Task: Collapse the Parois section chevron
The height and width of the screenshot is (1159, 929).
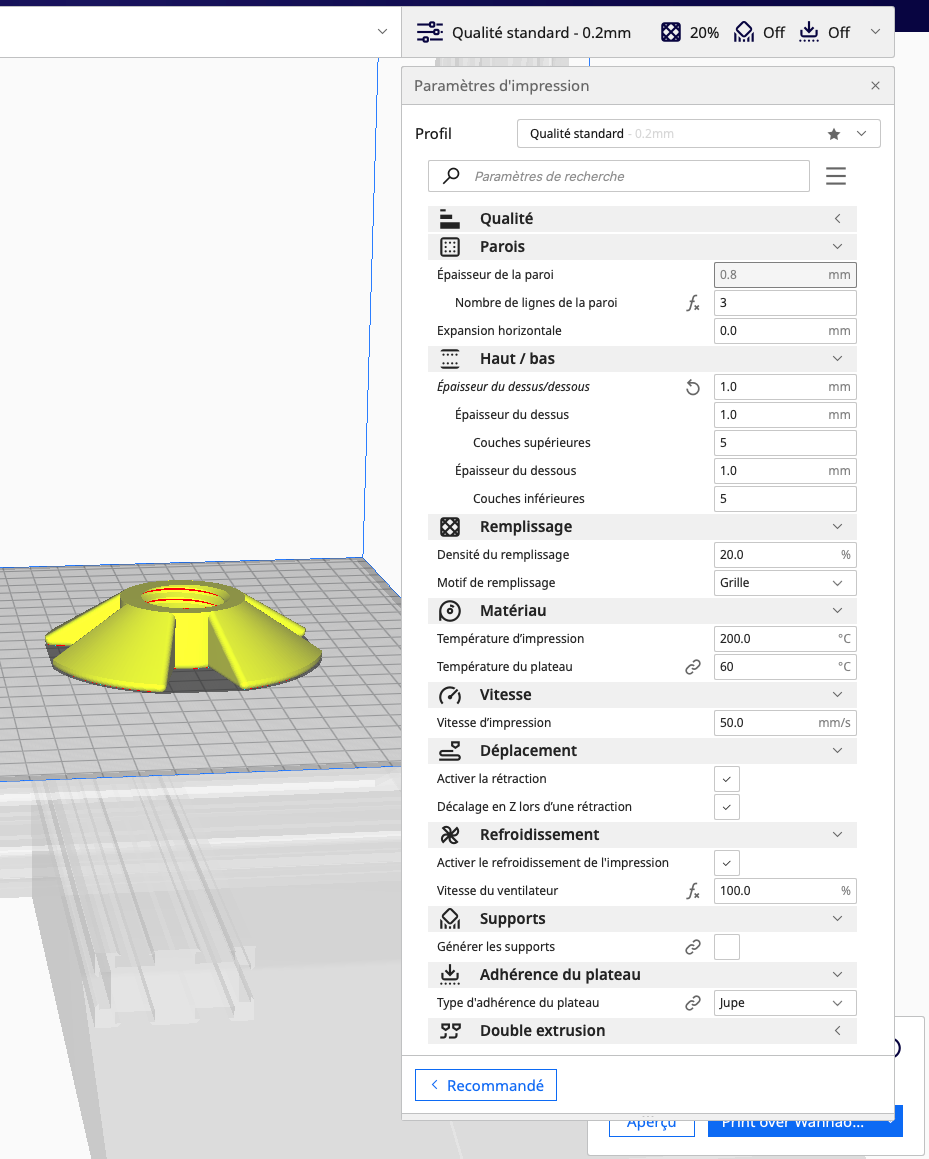Action: point(837,247)
